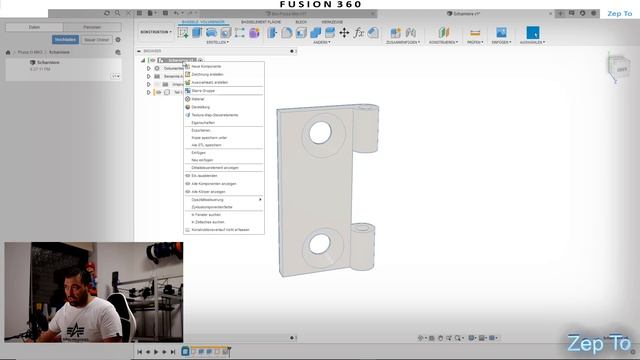
Task: Click the blue Hochladen button
Action: tap(65, 40)
